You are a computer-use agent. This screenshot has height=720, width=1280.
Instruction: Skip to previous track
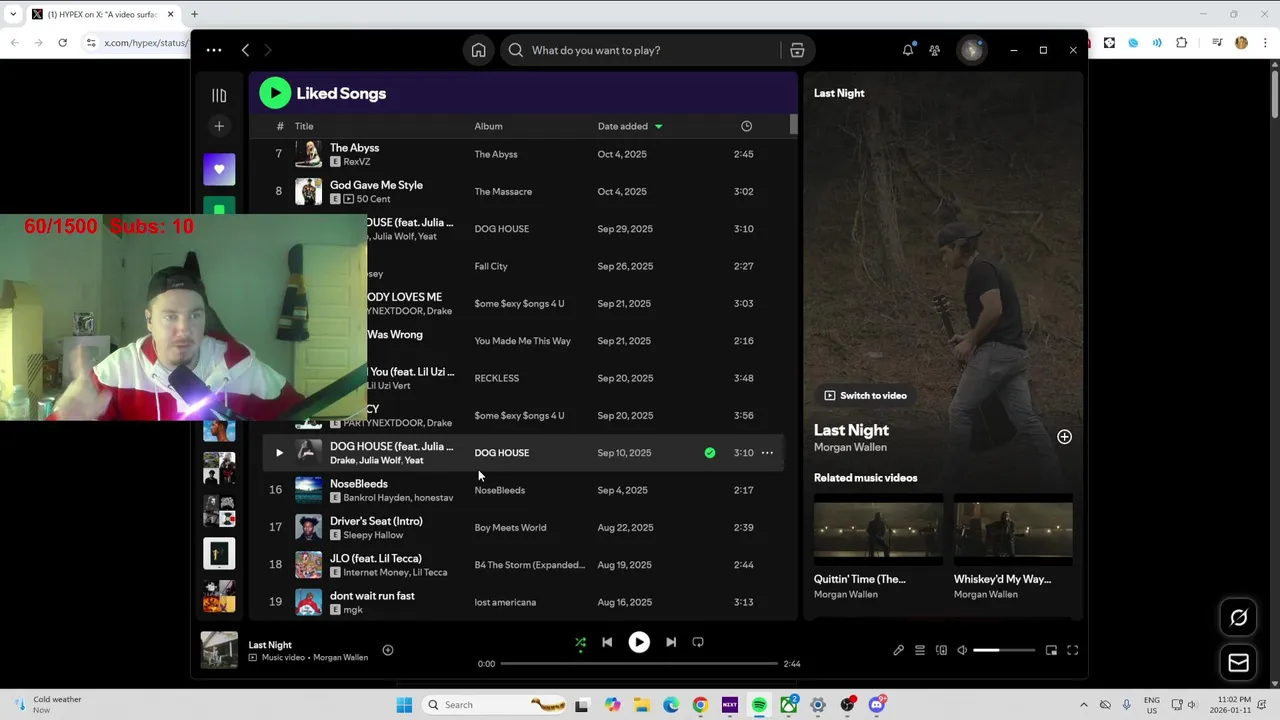[607, 642]
